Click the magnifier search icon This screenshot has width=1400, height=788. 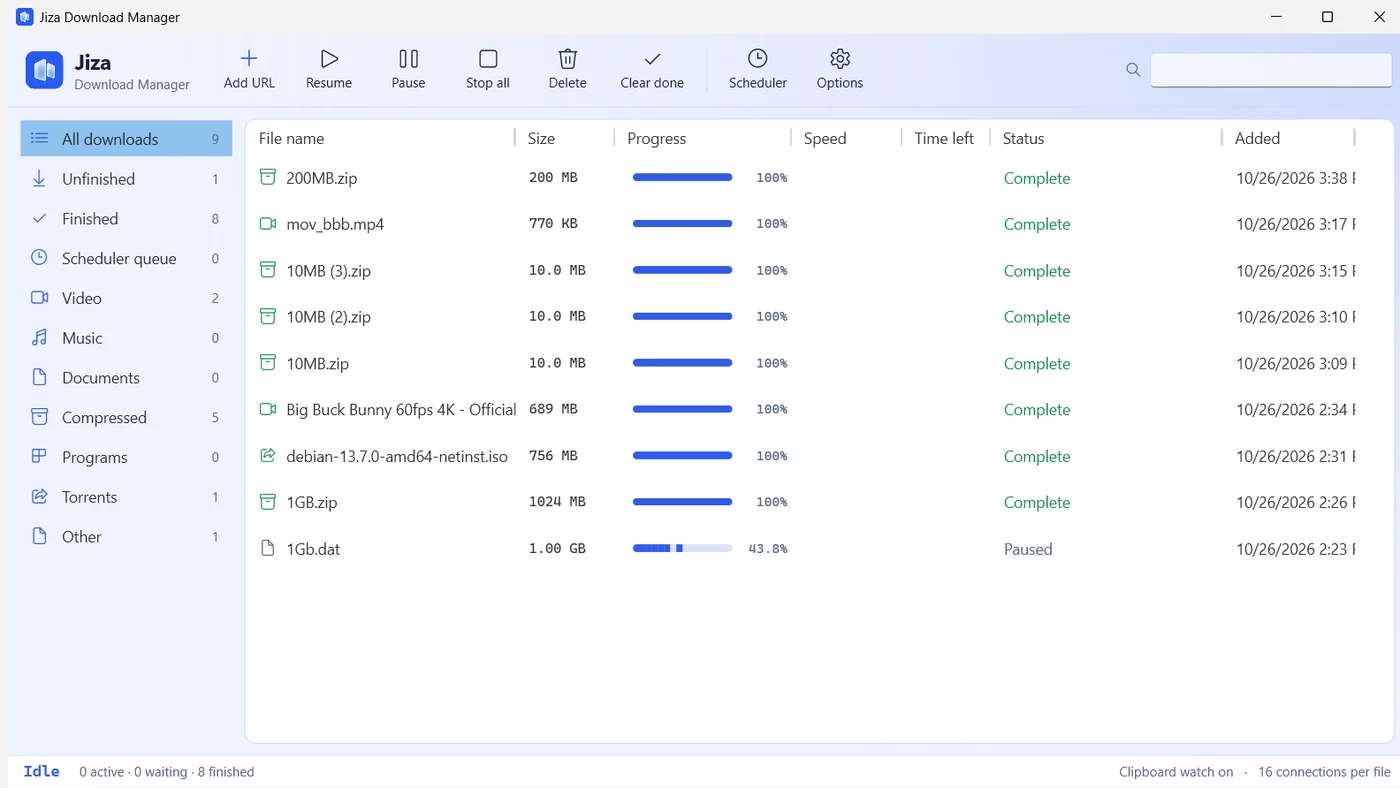tap(1133, 70)
